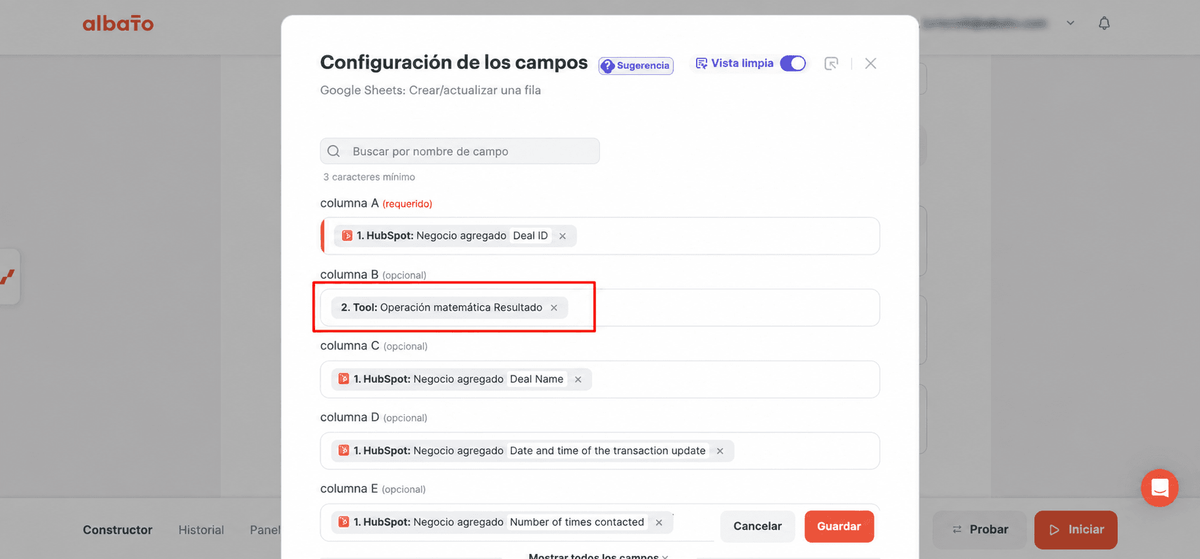Toggle the Vista limpia switch
Image resolution: width=1200 pixels, height=559 pixels.
pyautogui.click(x=793, y=63)
